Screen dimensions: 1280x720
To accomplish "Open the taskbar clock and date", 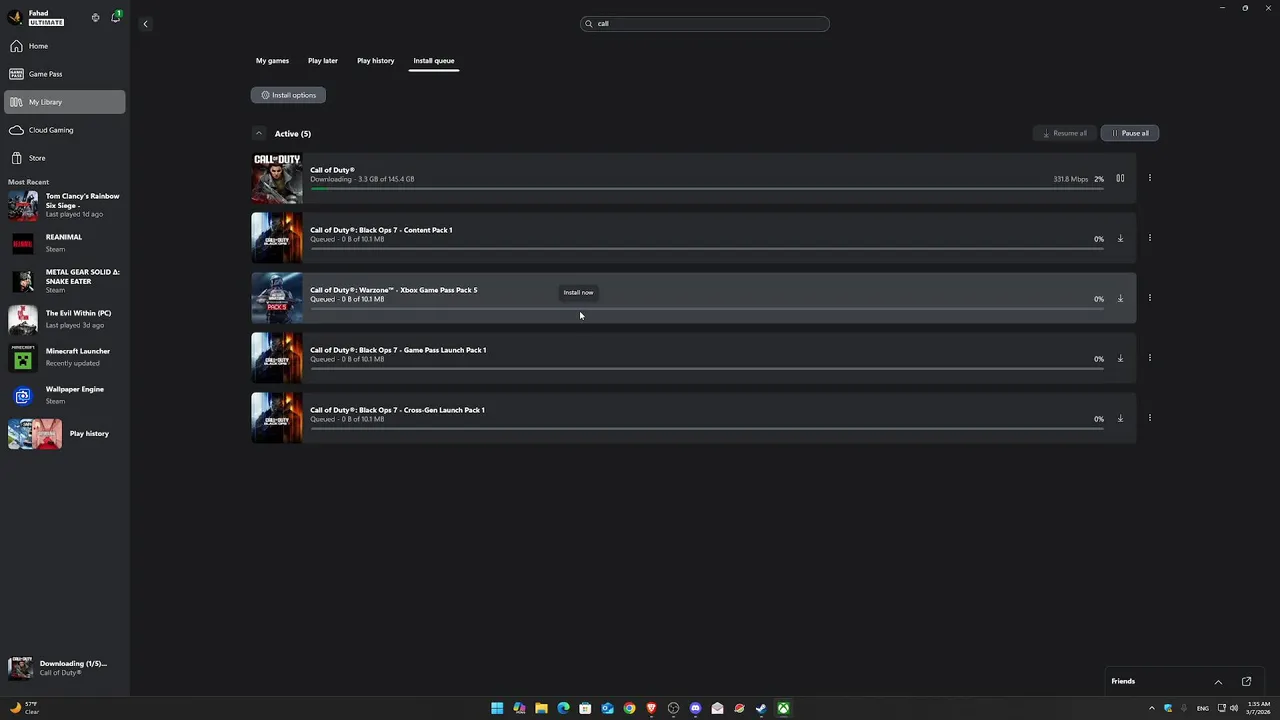I will tap(1259, 708).
